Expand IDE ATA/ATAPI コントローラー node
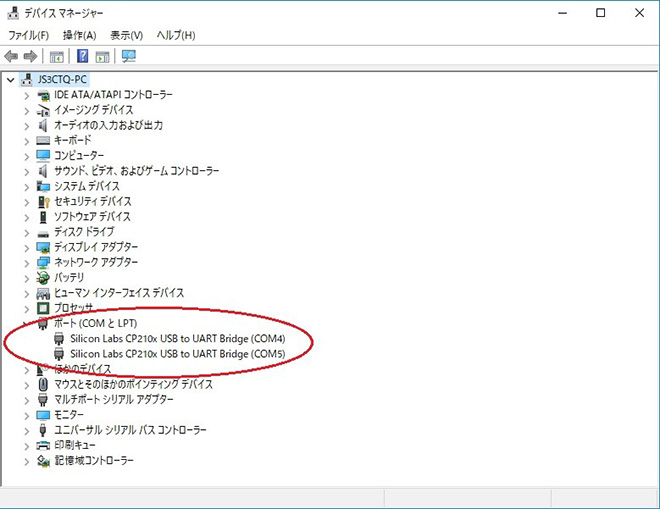660x509 pixels. [x=27, y=96]
